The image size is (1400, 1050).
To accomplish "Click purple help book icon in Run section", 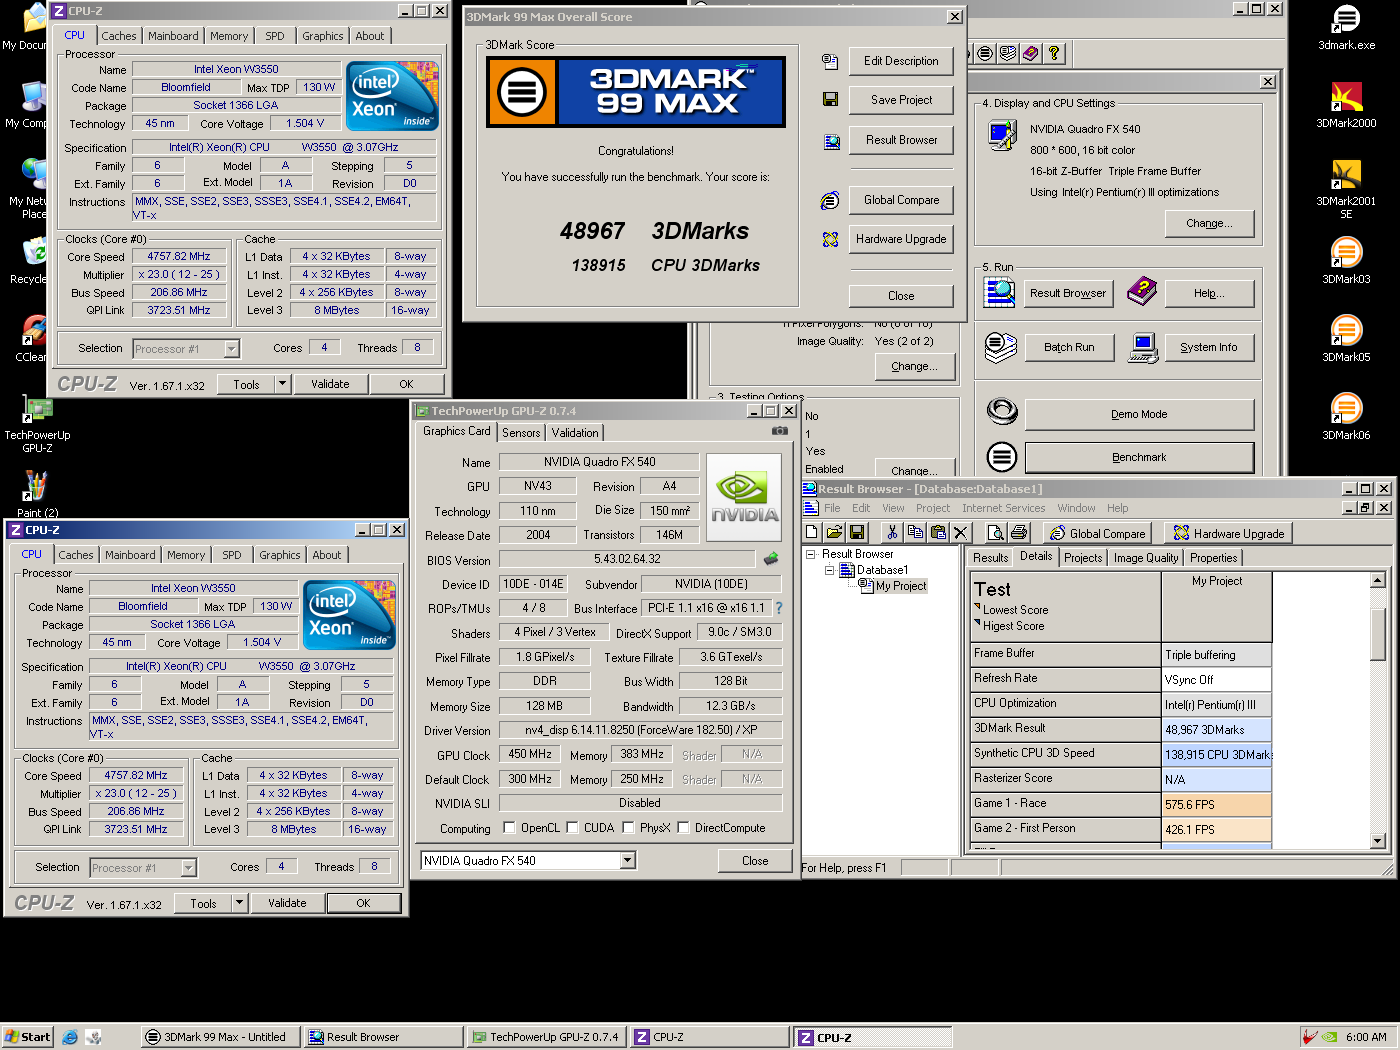I will point(1142,292).
